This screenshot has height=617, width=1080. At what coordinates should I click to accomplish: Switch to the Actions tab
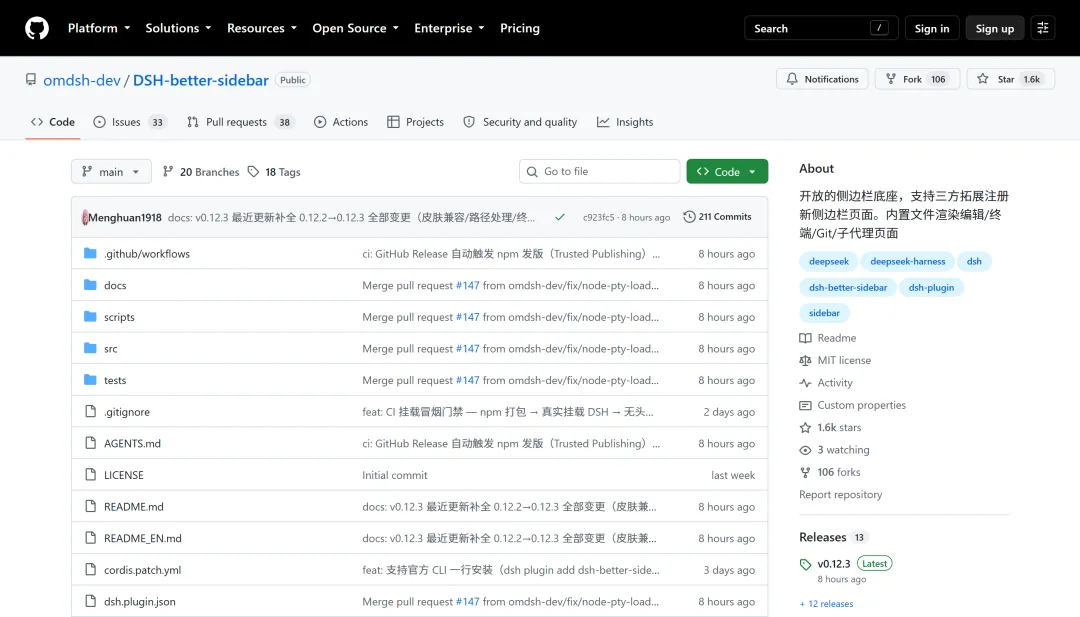tap(341, 122)
